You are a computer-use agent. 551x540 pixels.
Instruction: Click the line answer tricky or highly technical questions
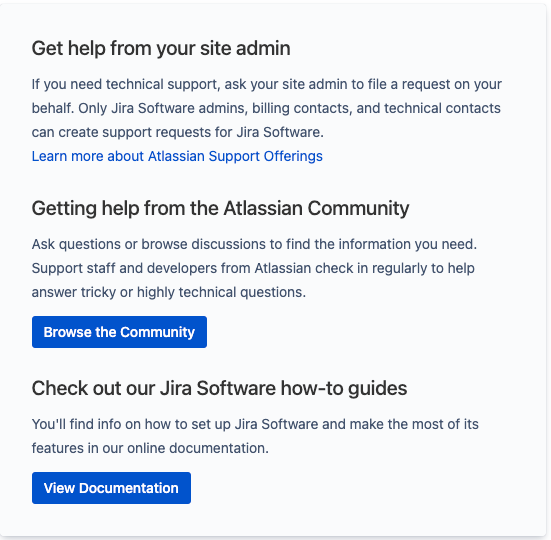point(169,292)
